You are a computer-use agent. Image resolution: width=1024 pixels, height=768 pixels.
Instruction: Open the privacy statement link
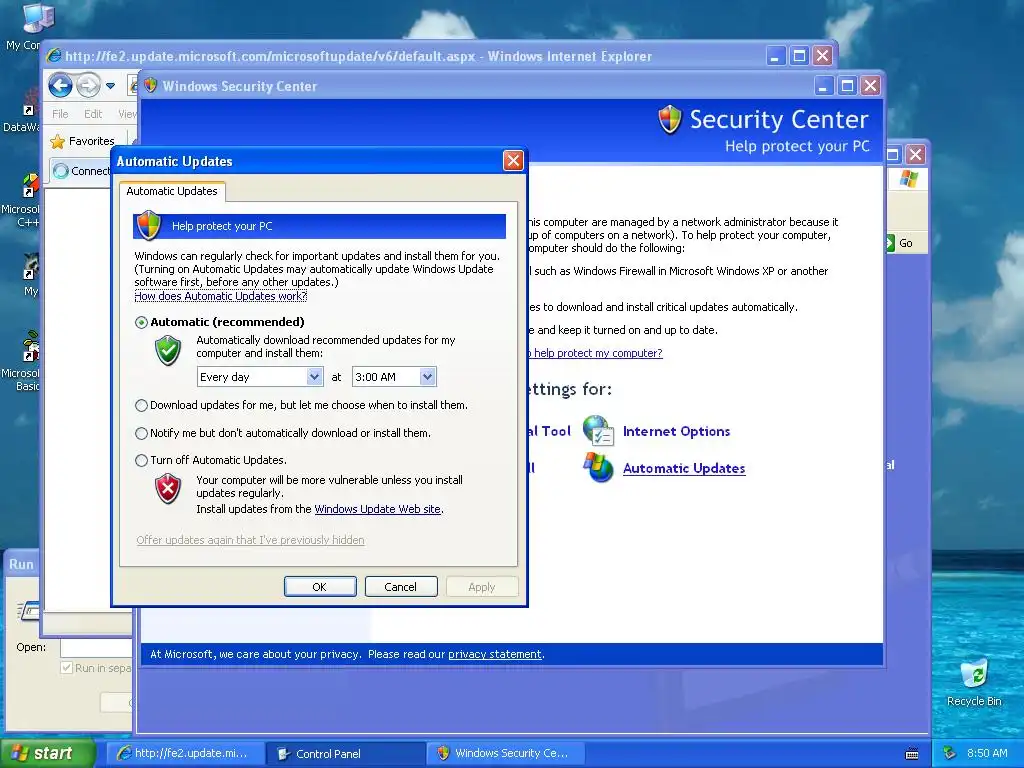point(494,654)
